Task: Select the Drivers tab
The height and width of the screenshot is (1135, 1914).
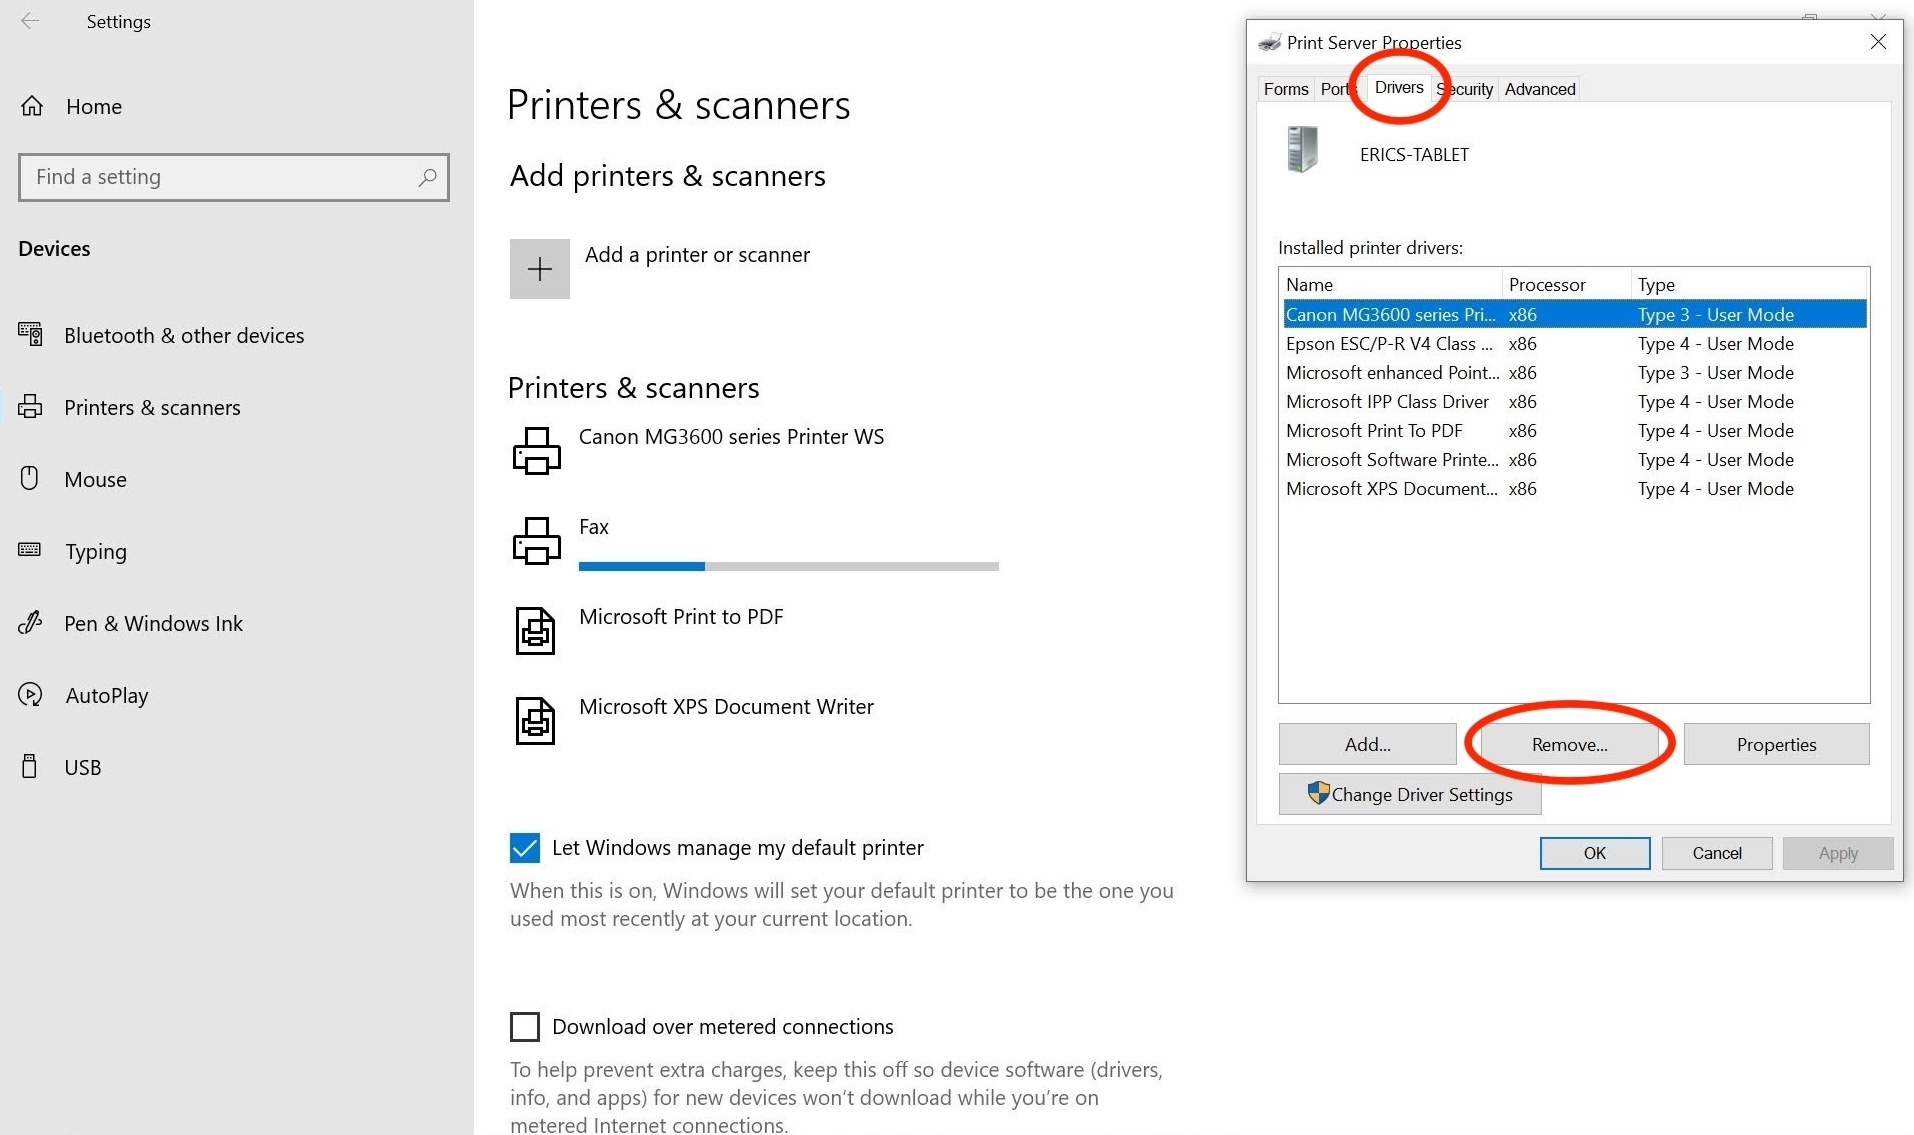Action: pyautogui.click(x=1399, y=87)
